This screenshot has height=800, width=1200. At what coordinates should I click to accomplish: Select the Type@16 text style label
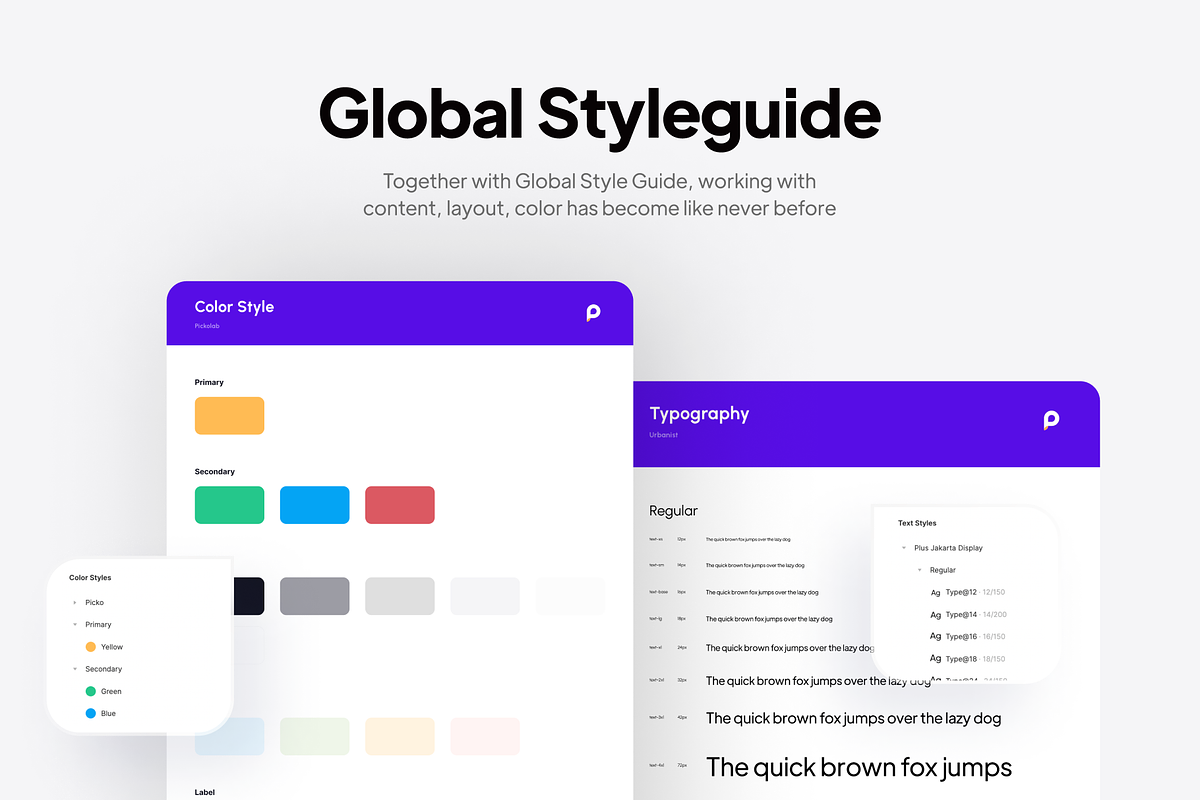click(961, 637)
